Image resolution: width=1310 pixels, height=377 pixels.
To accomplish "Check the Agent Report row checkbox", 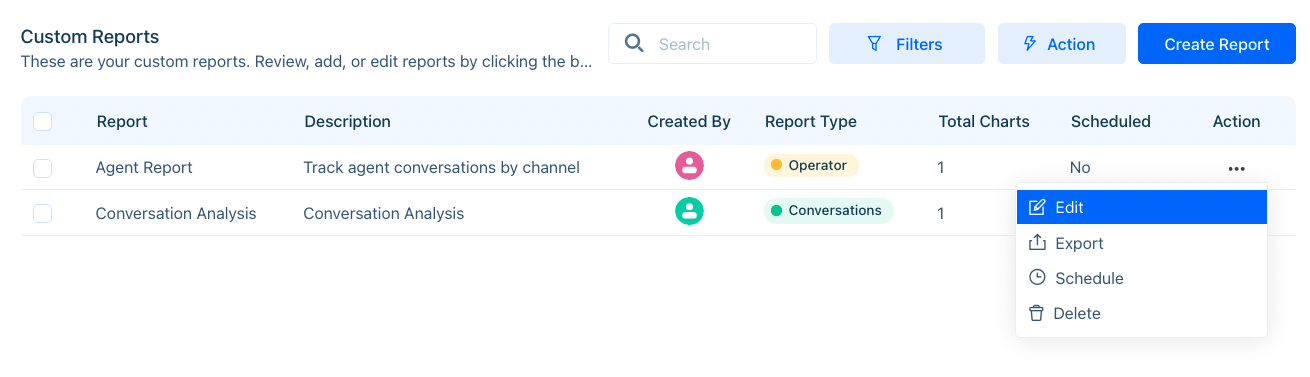I will click(43, 168).
